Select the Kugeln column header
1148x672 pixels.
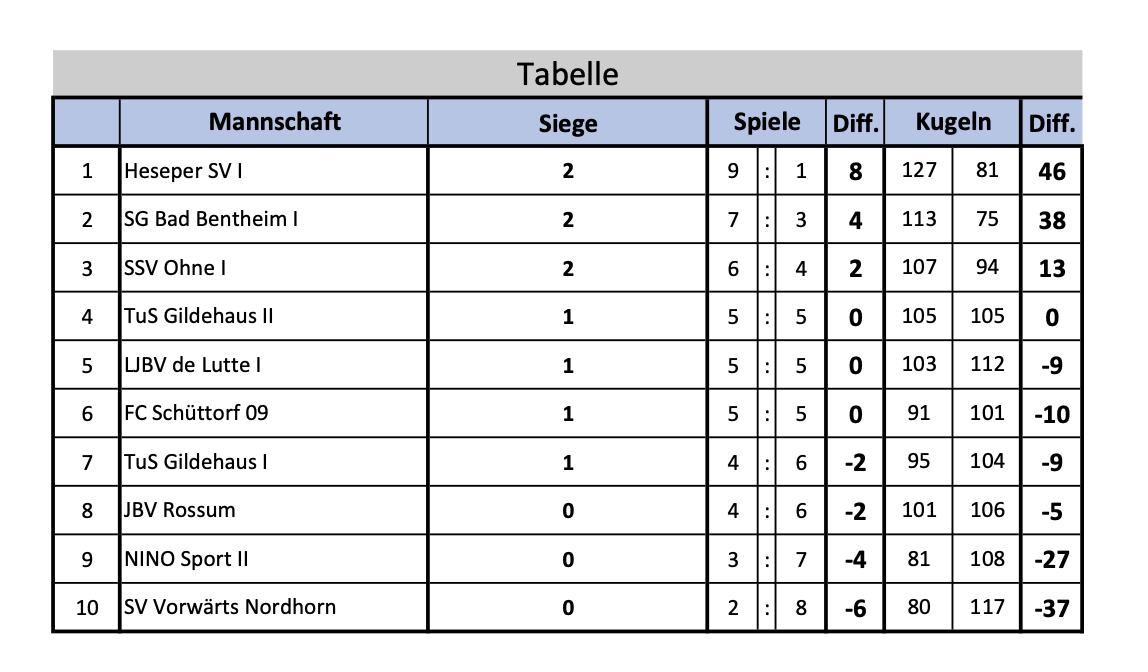tap(953, 122)
